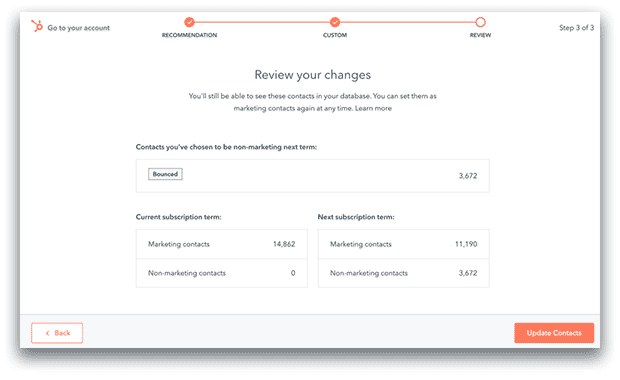Click the 14,862 current marketing contacts value

(284, 244)
